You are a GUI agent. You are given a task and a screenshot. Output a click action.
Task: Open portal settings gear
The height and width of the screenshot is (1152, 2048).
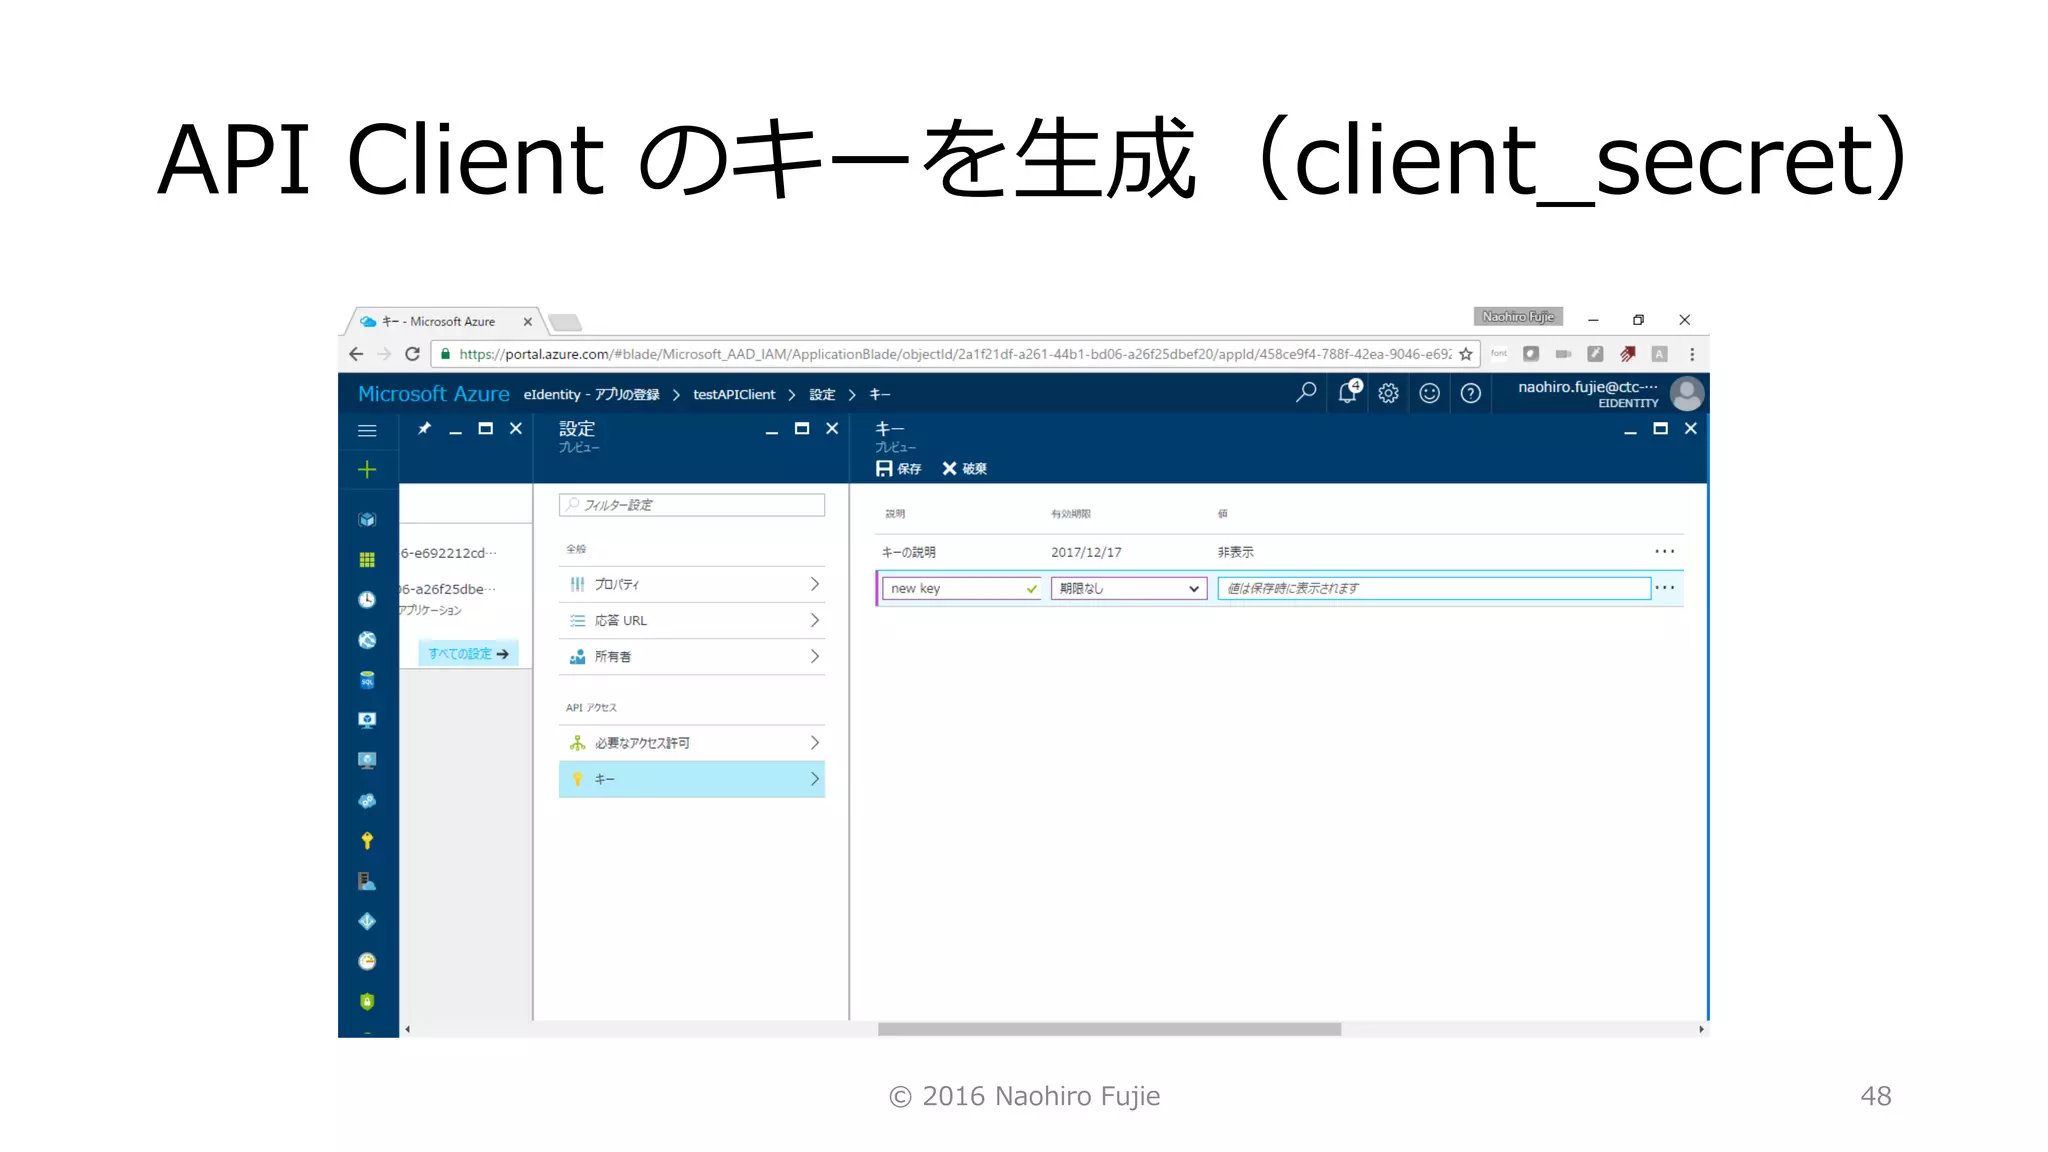tap(1388, 393)
